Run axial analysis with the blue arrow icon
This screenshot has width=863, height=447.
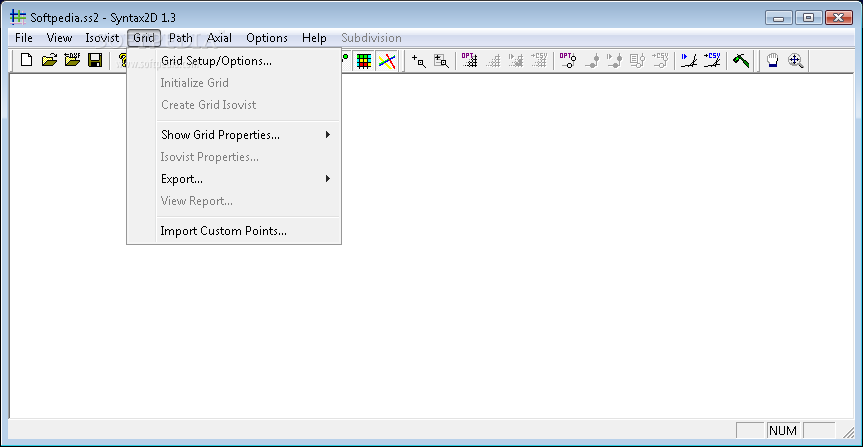[x=689, y=61]
